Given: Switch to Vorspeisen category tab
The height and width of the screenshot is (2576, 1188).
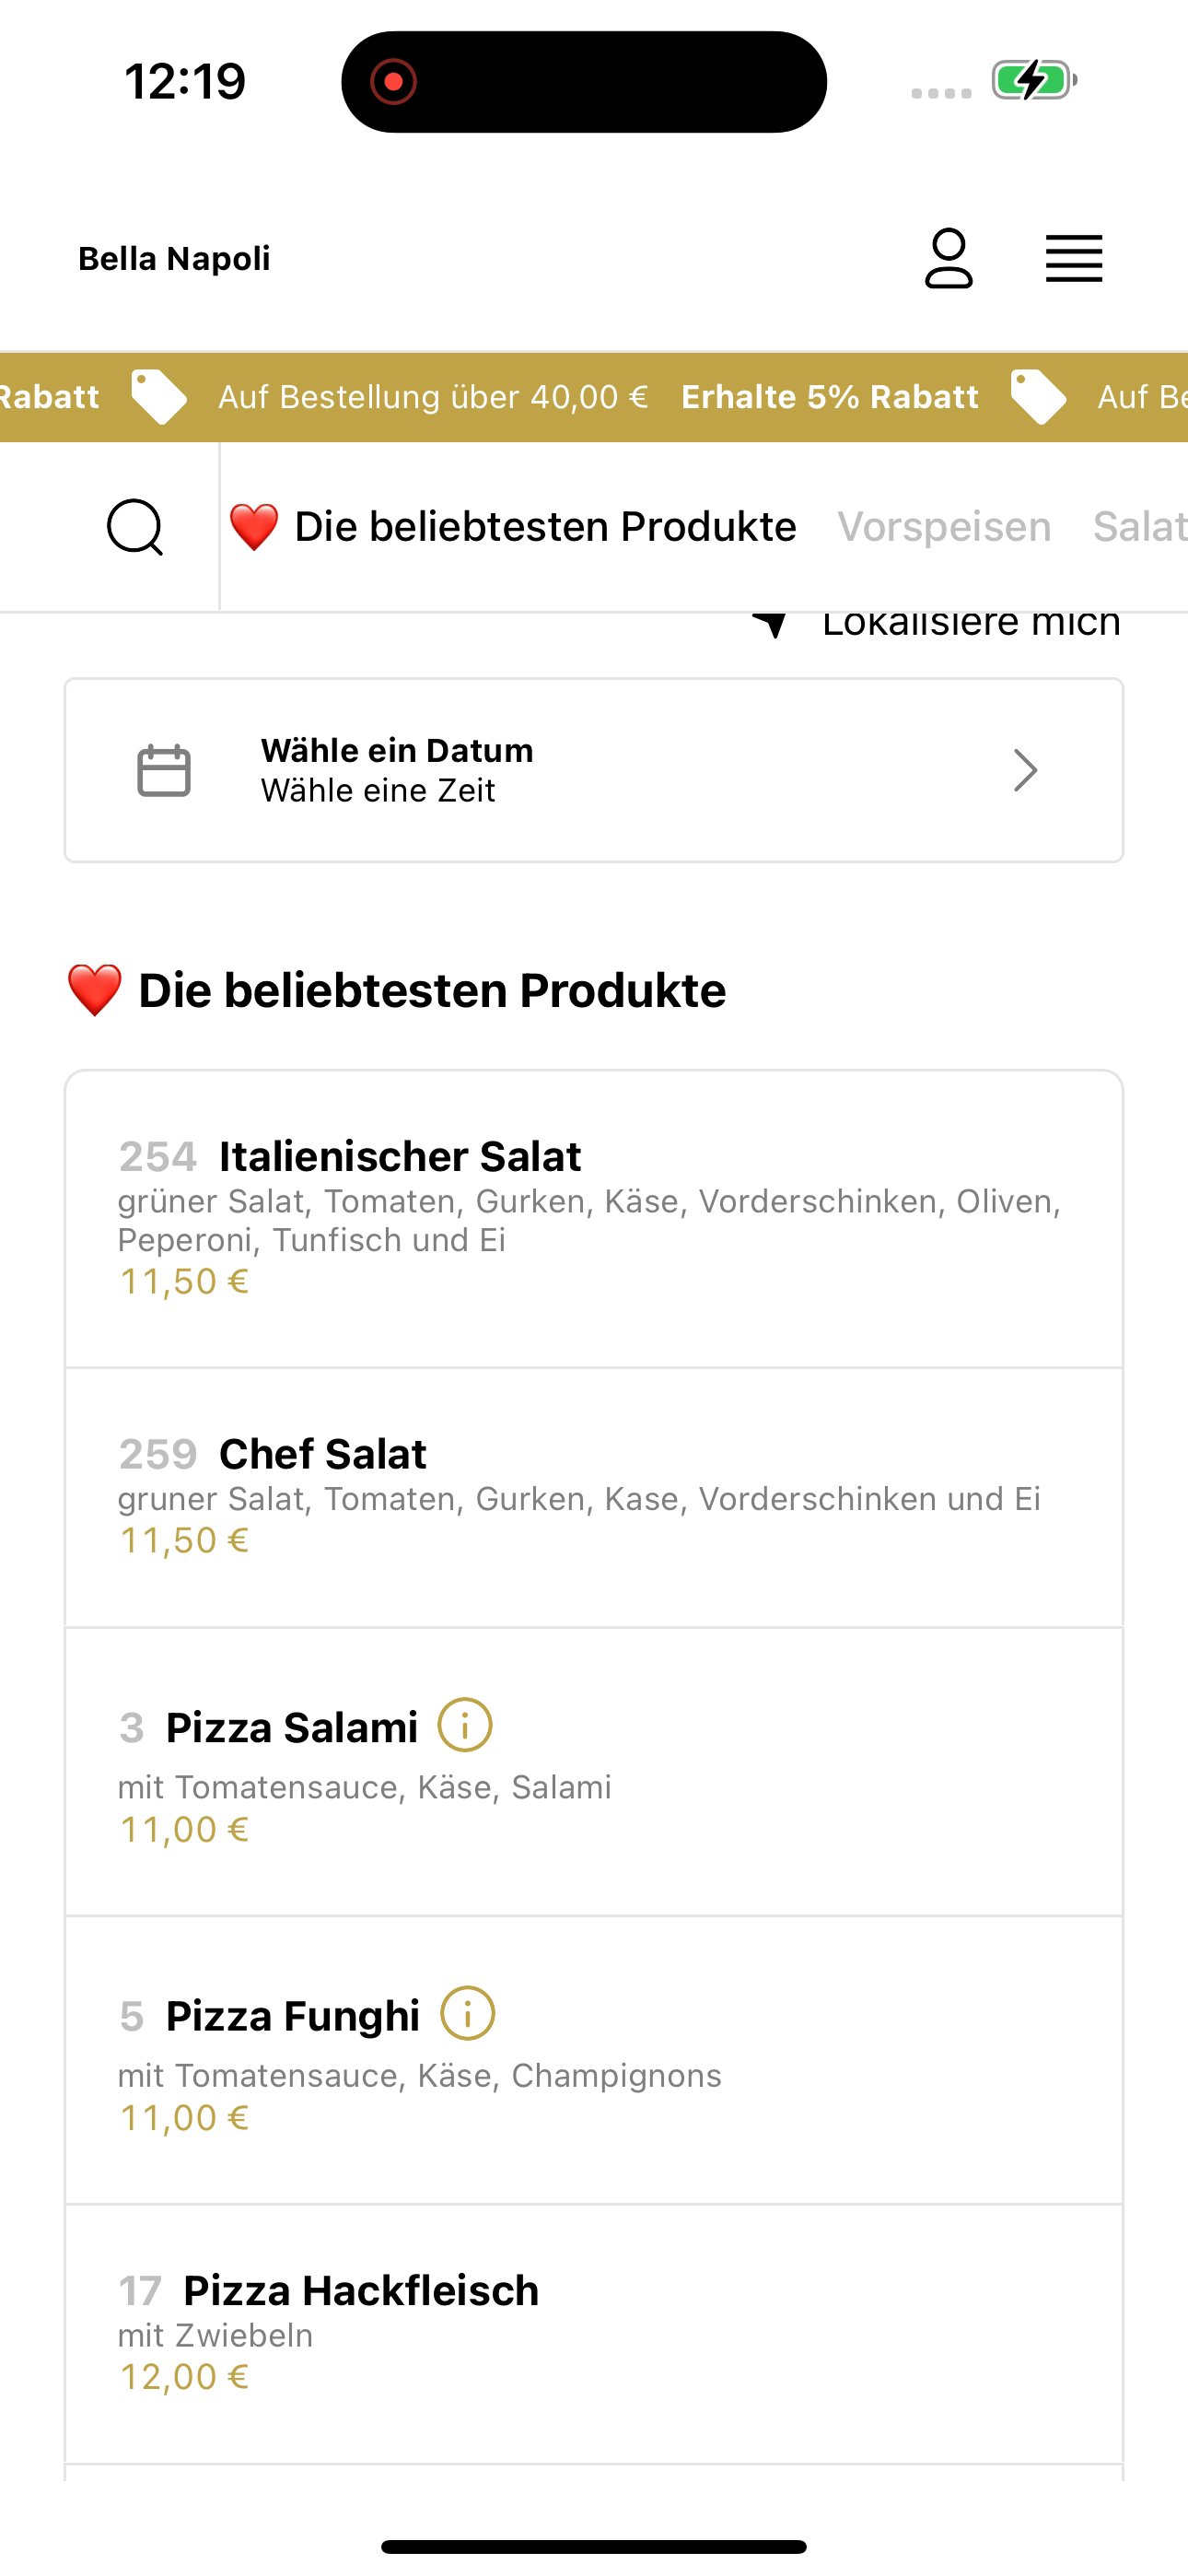Looking at the screenshot, I should coord(944,527).
